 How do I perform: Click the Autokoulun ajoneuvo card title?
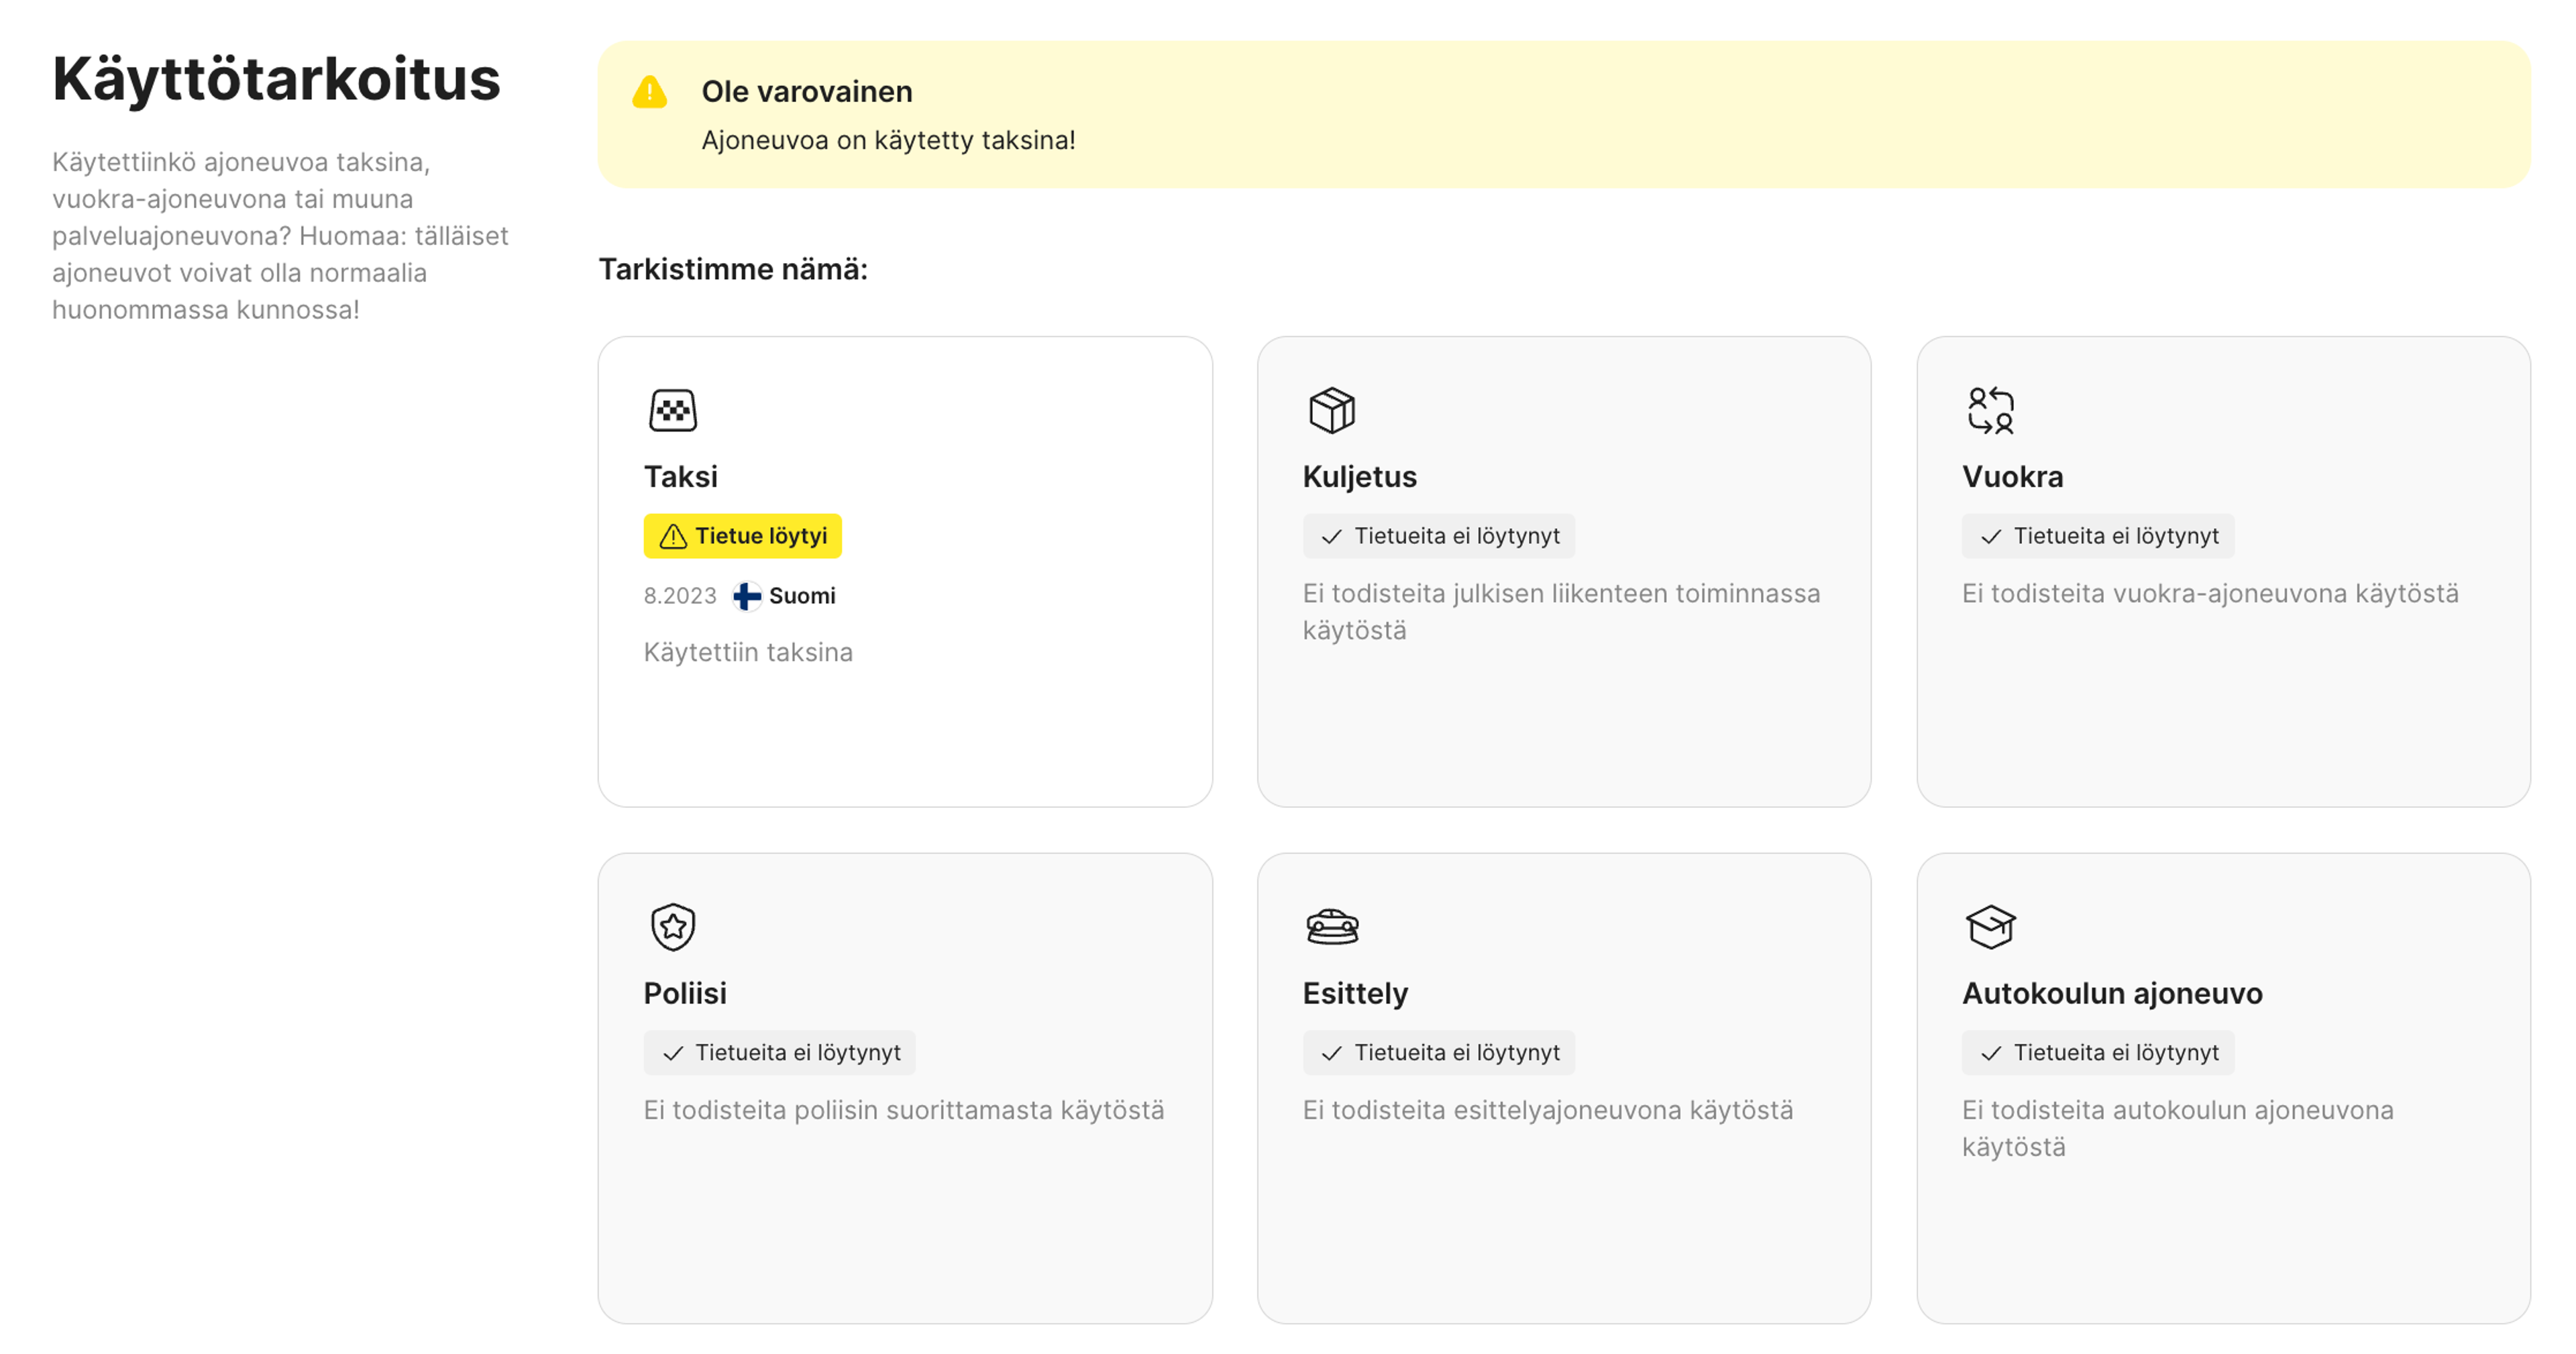tap(2111, 993)
